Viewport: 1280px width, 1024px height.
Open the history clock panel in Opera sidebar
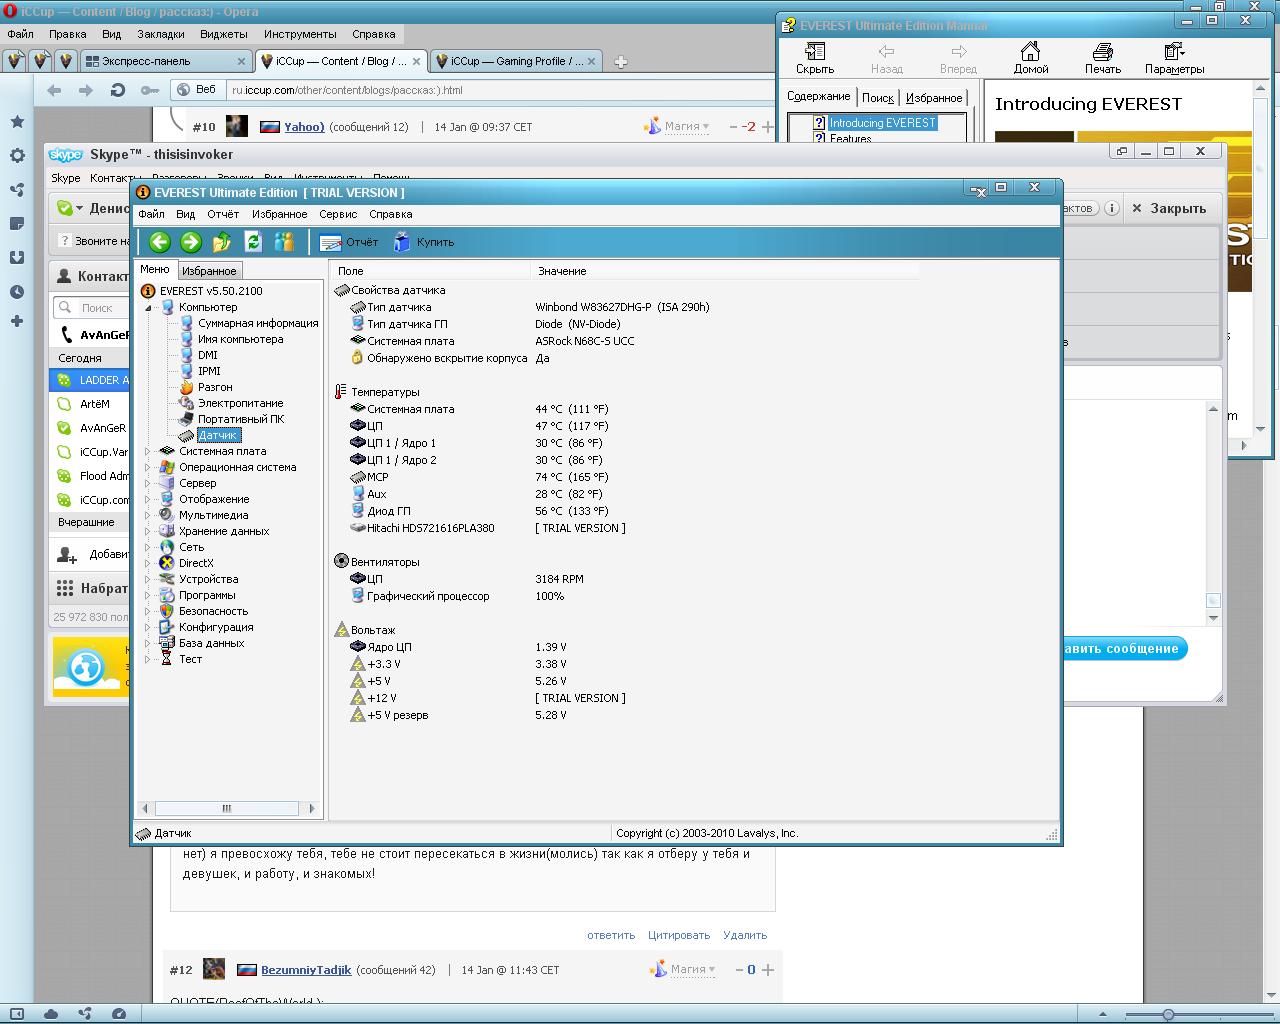coord(17,292)
